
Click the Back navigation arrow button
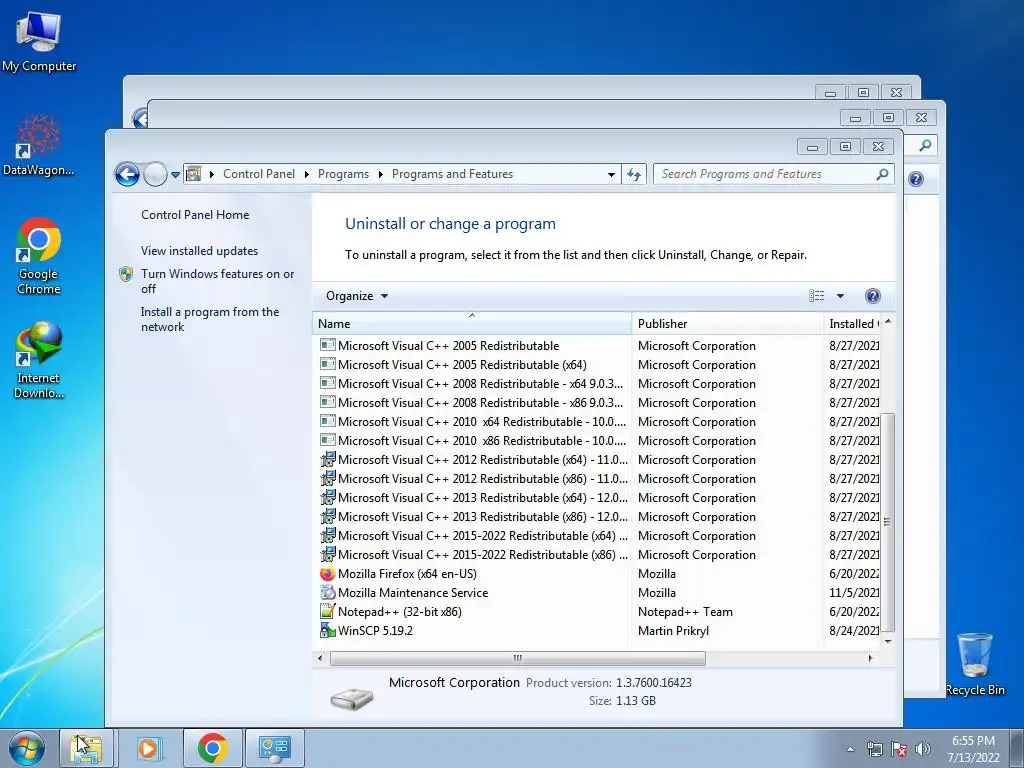click(127, 174)
